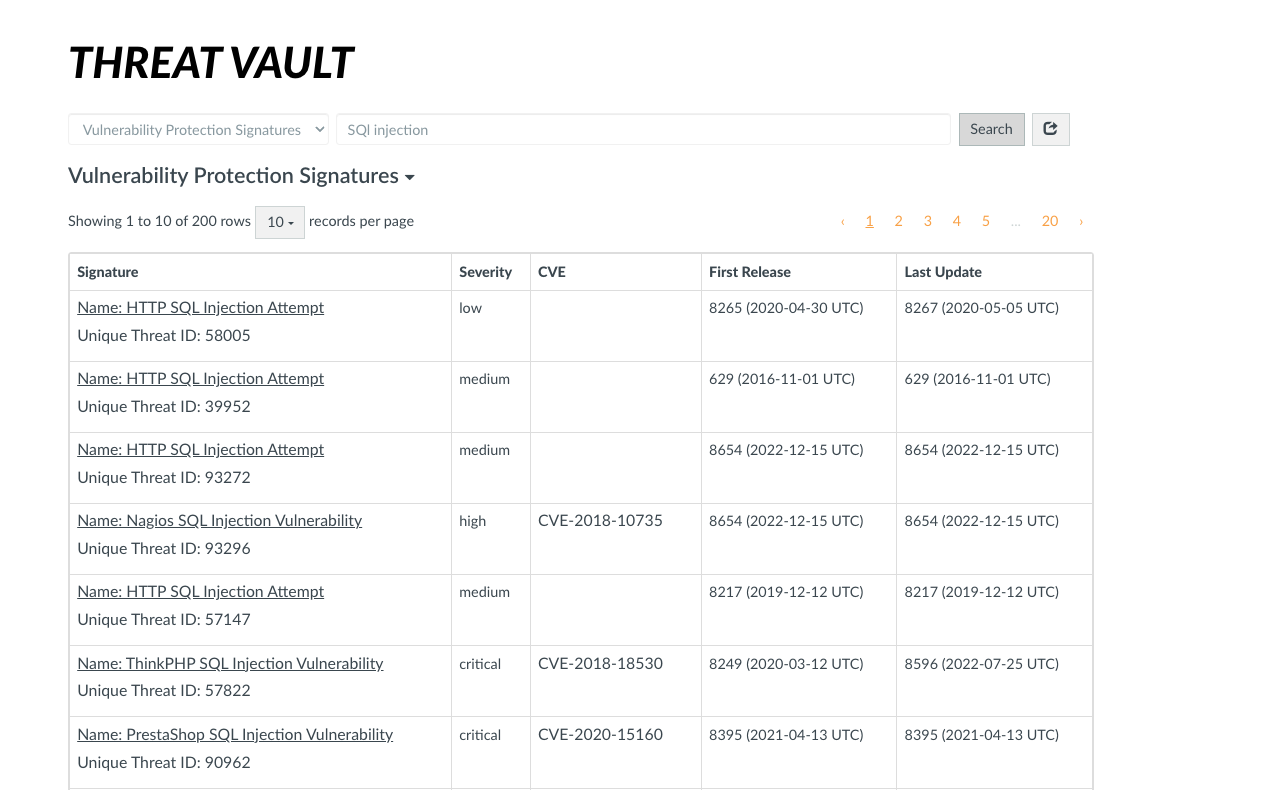The image size is (1262, 790).
Task: Open the signature type select dropdown
Action: (198, 129)
